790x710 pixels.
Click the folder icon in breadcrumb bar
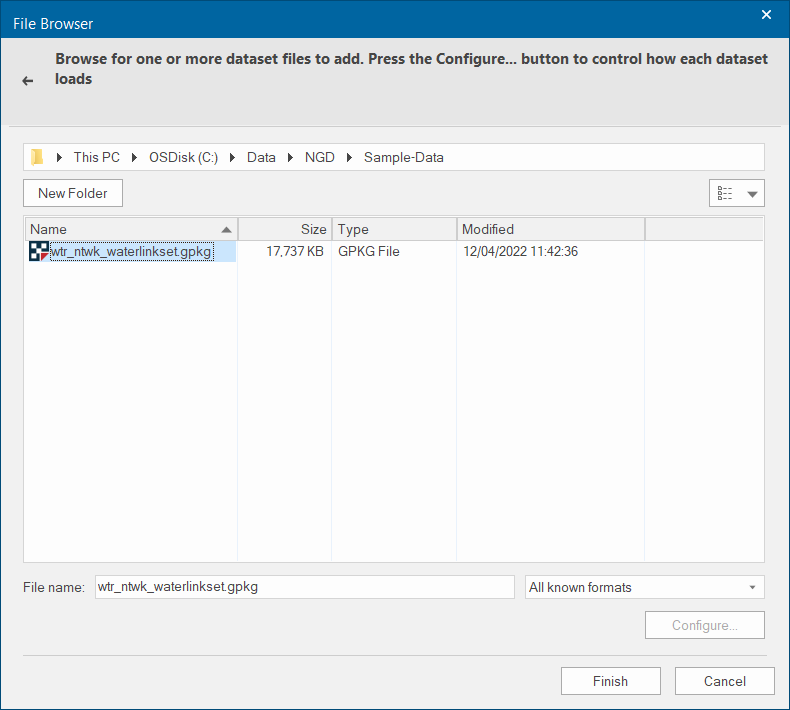(37, 157)
